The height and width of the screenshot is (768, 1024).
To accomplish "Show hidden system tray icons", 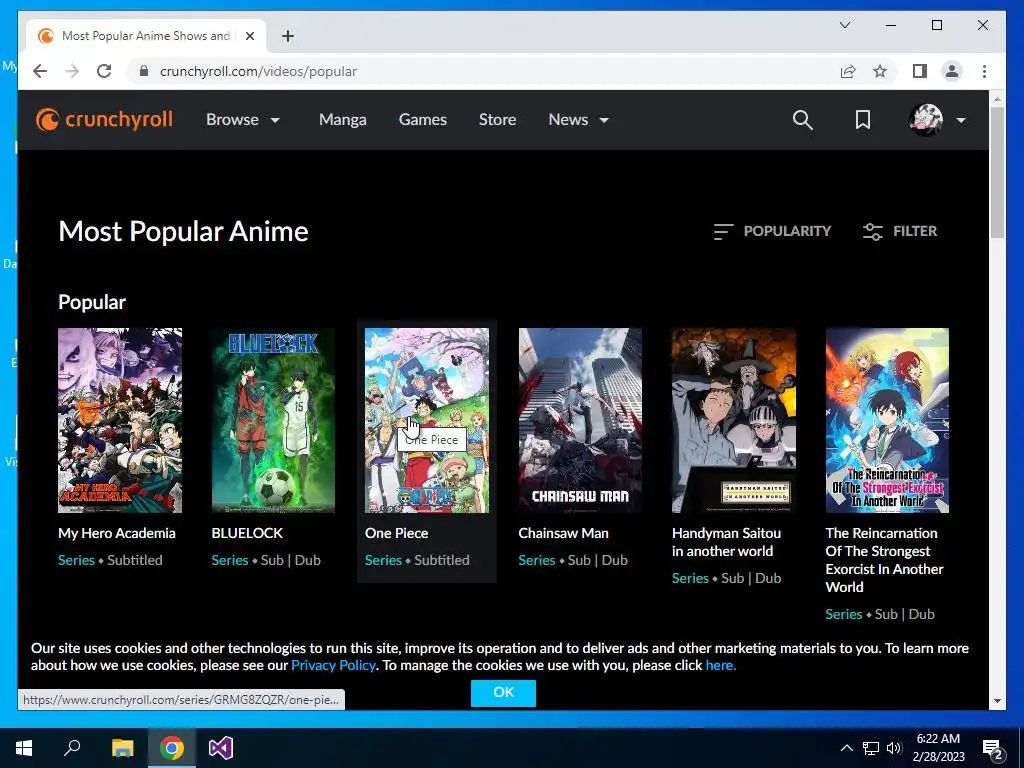I will 846,748.
